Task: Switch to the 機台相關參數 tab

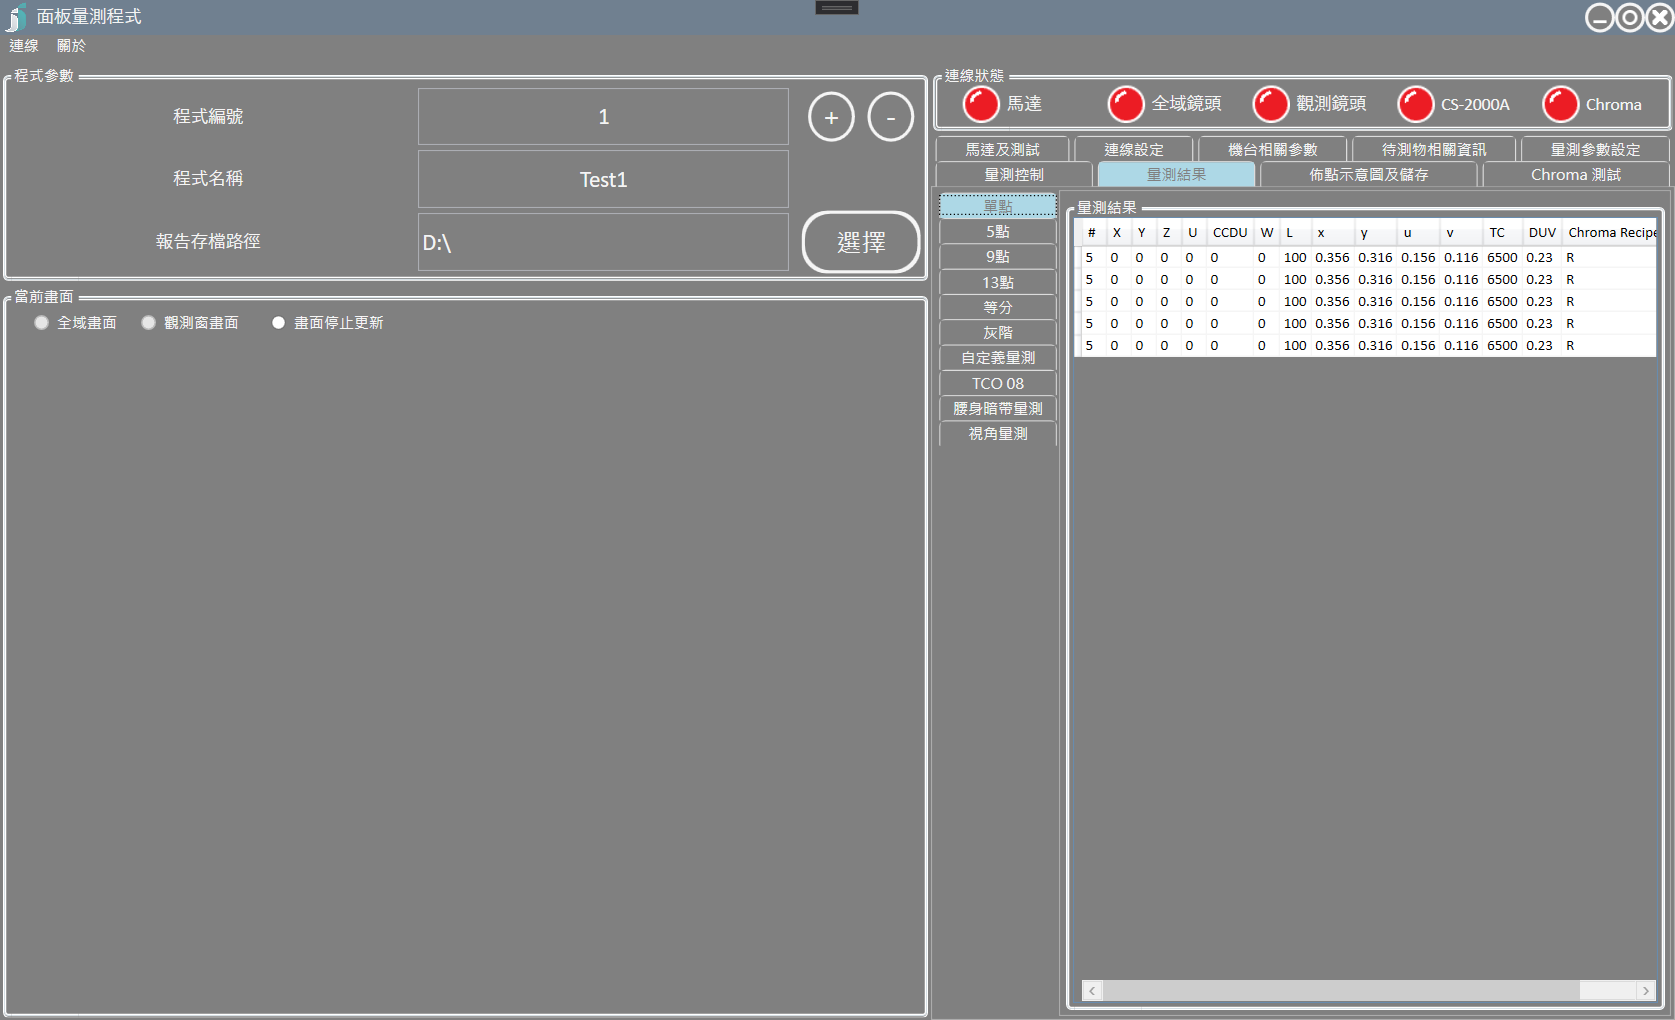Action: point(1273,149)
